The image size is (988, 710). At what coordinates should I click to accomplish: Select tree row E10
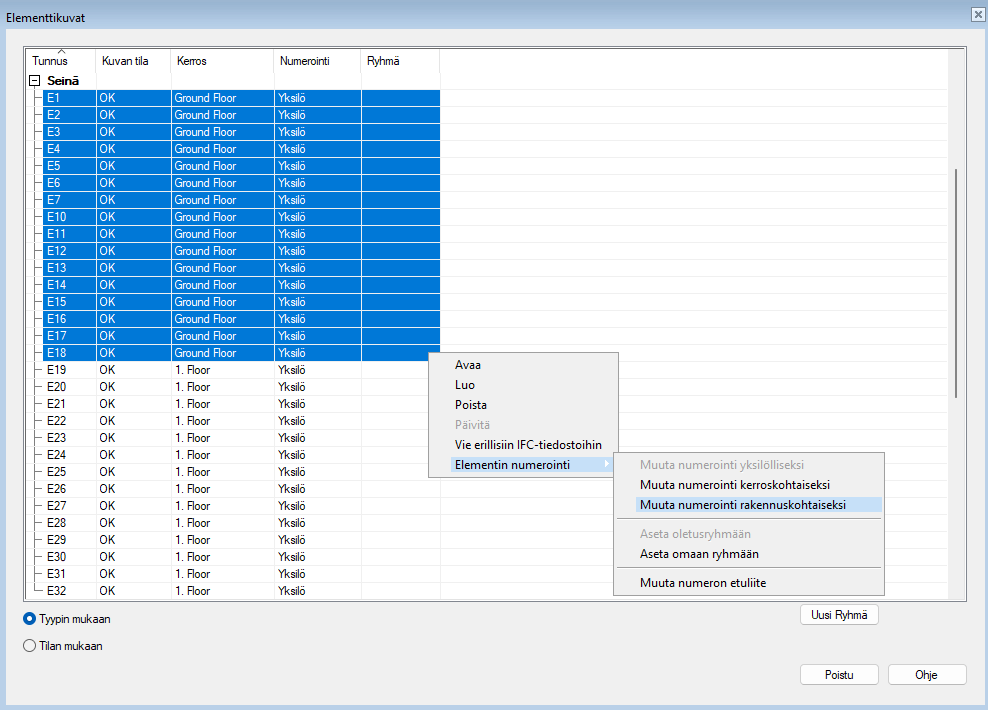pos(242,217)
